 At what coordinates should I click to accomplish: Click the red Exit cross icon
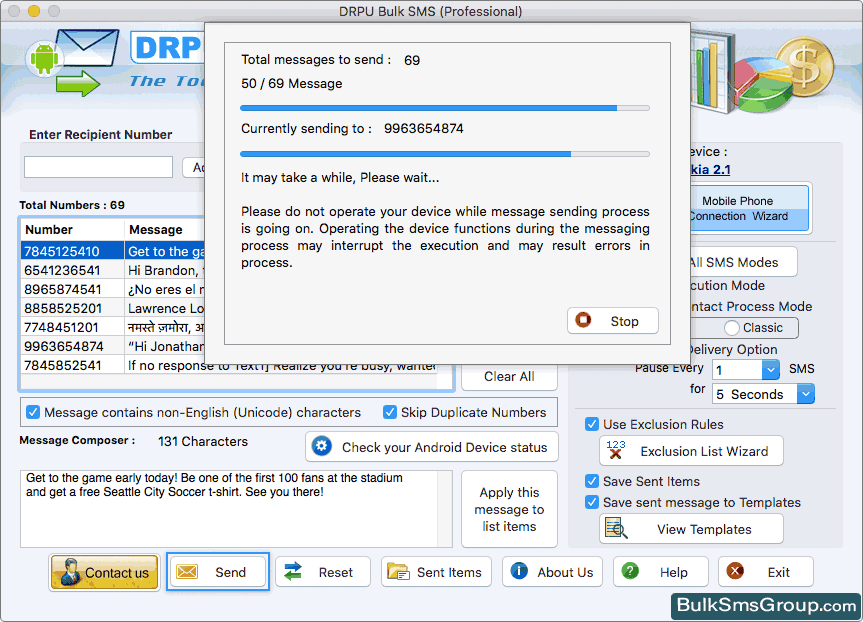coord(735,571)
